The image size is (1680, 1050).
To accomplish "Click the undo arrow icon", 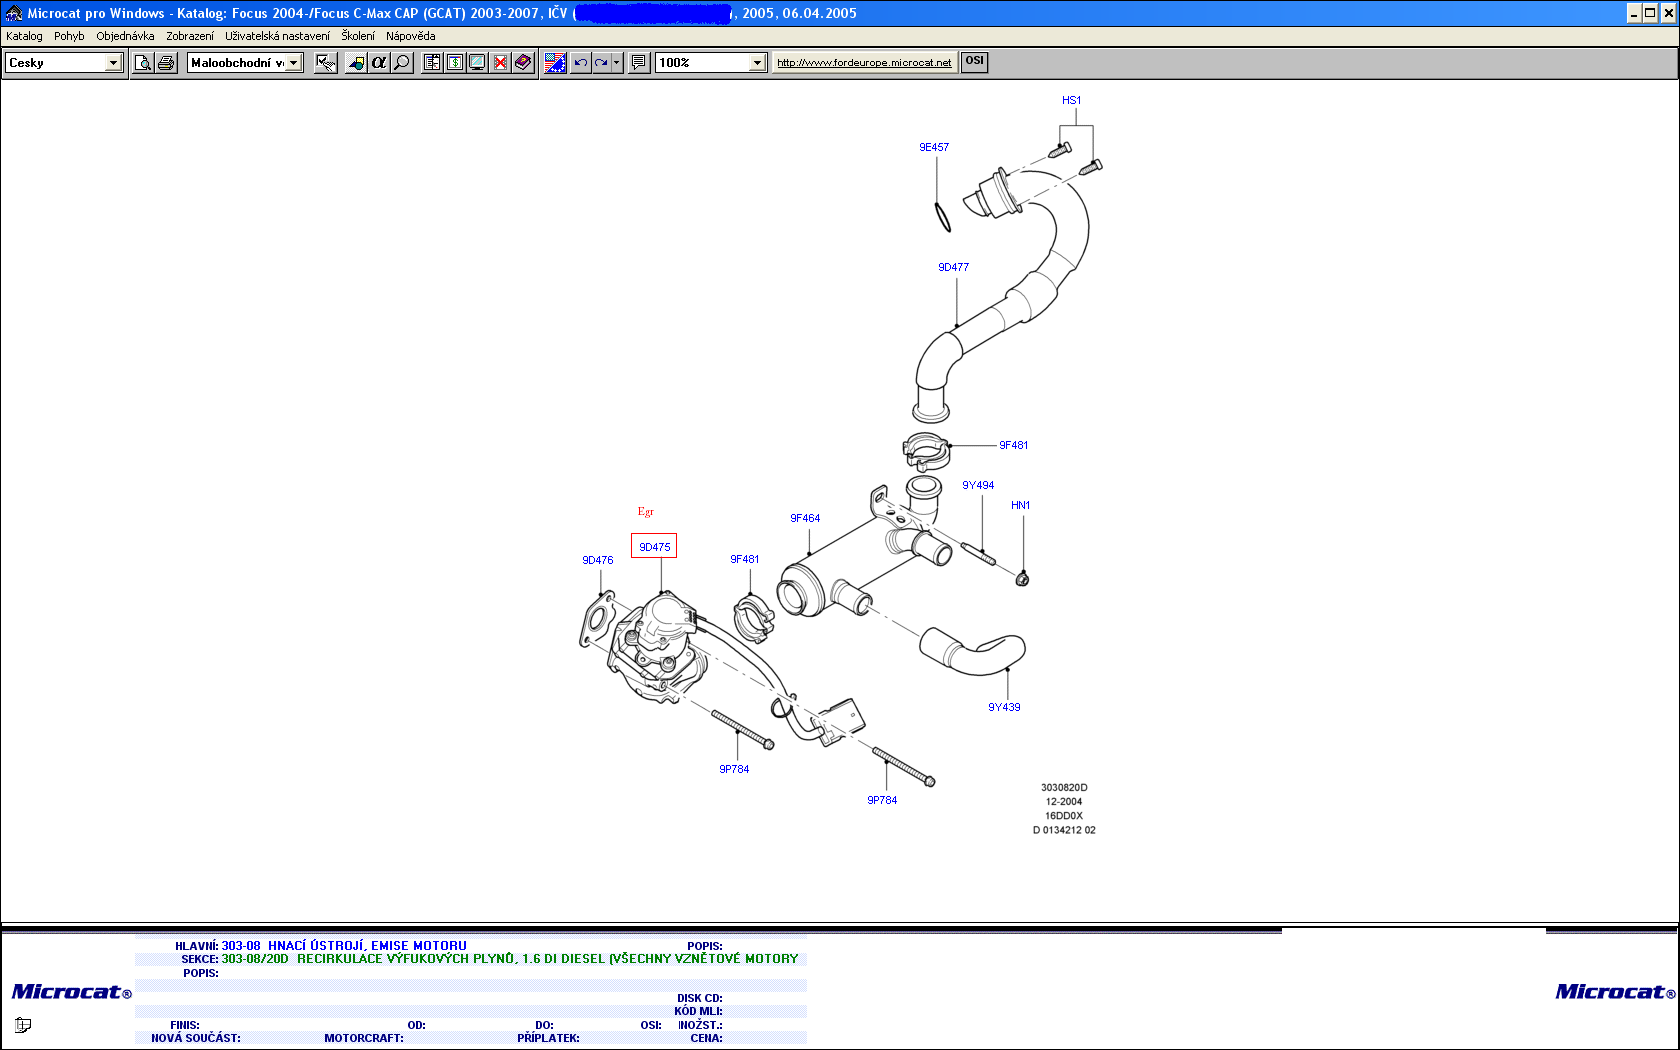I will tap(580, 63).
